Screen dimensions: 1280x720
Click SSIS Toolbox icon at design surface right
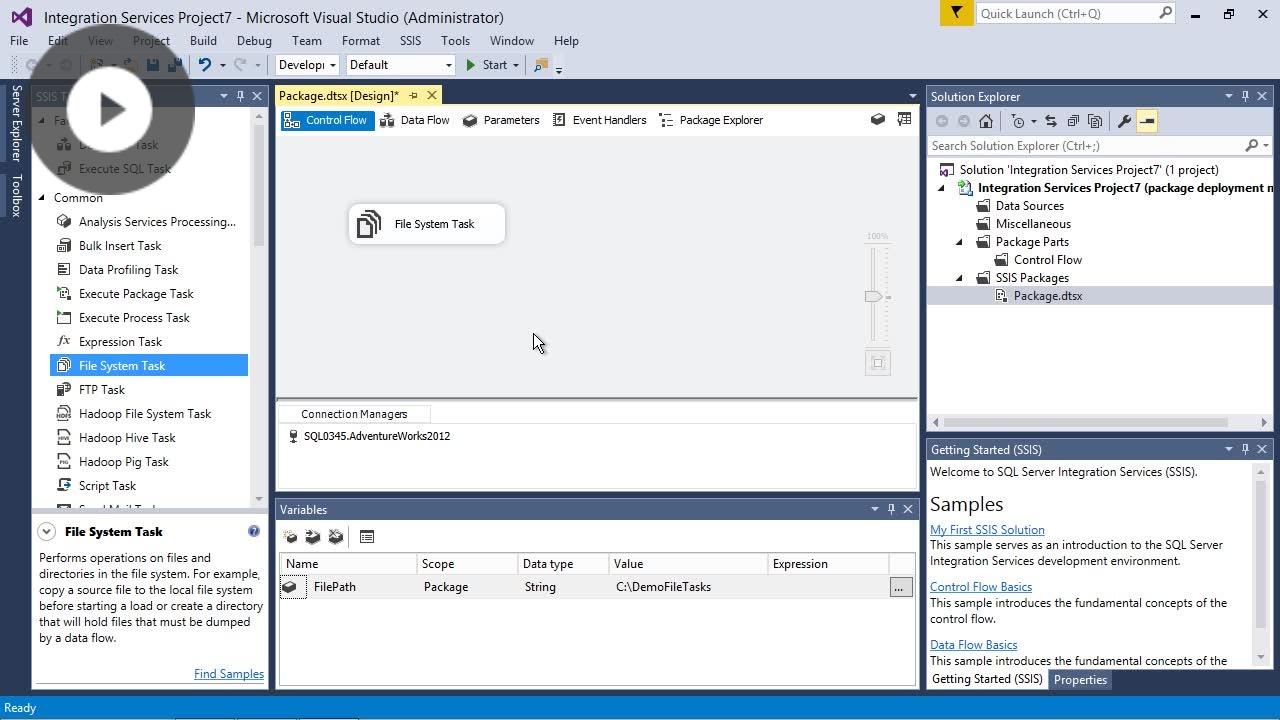(x=904, y=120)
